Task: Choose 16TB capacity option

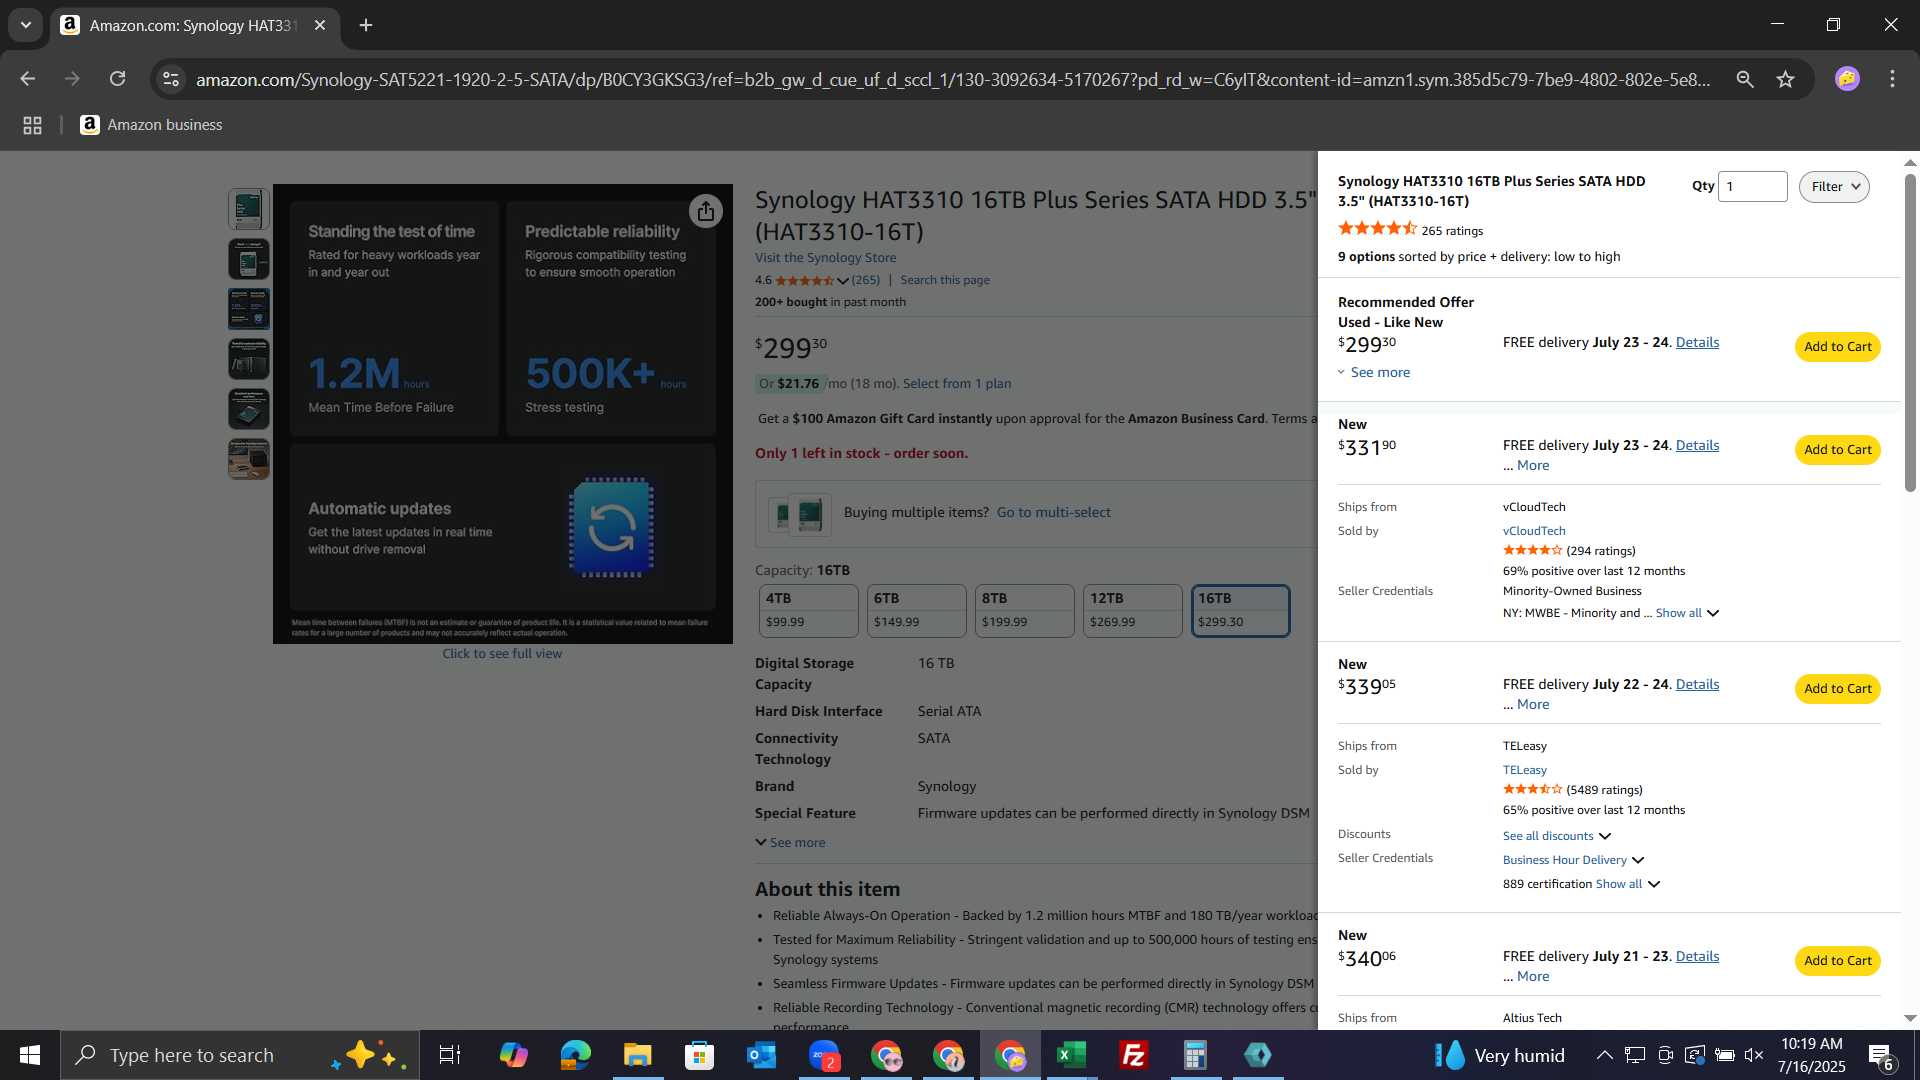Action: 1240,610
